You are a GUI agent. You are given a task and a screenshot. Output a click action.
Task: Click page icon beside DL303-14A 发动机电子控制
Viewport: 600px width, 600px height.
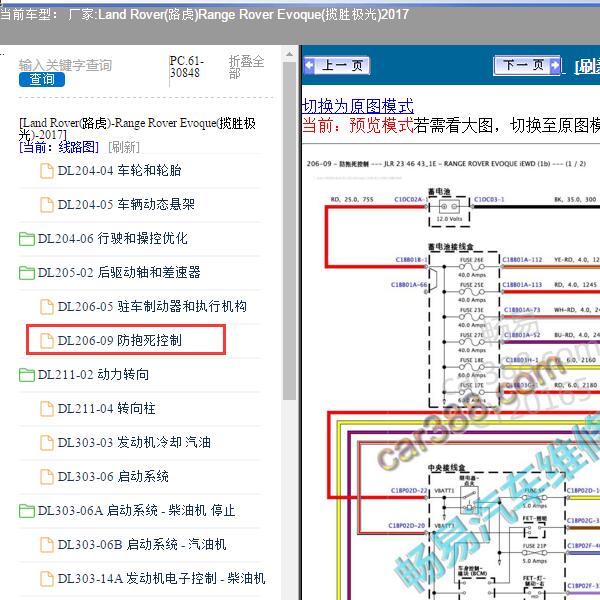[x=47, y=579]
